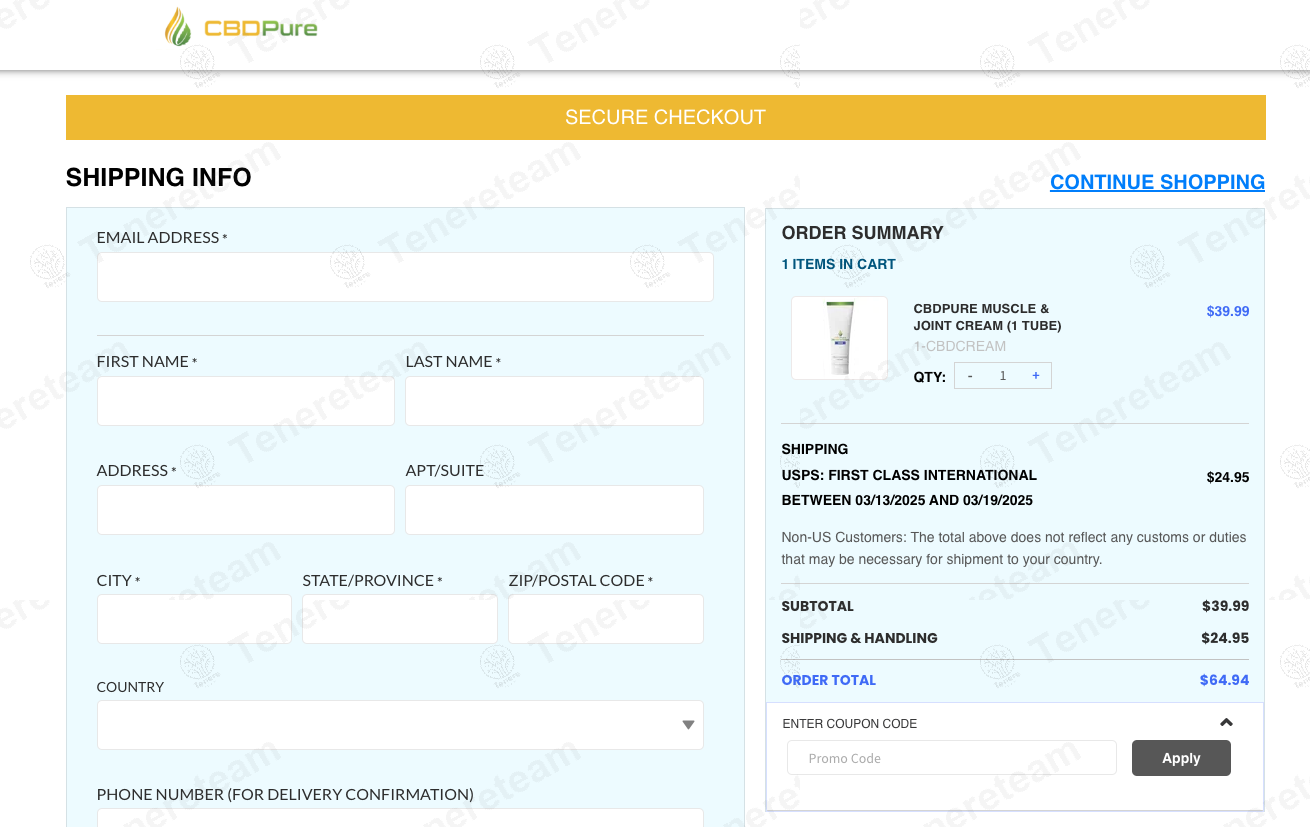The image size is (1310, 827).
Task: Collapse the Enter Coupon Code section
Action: click(1226, 723)
